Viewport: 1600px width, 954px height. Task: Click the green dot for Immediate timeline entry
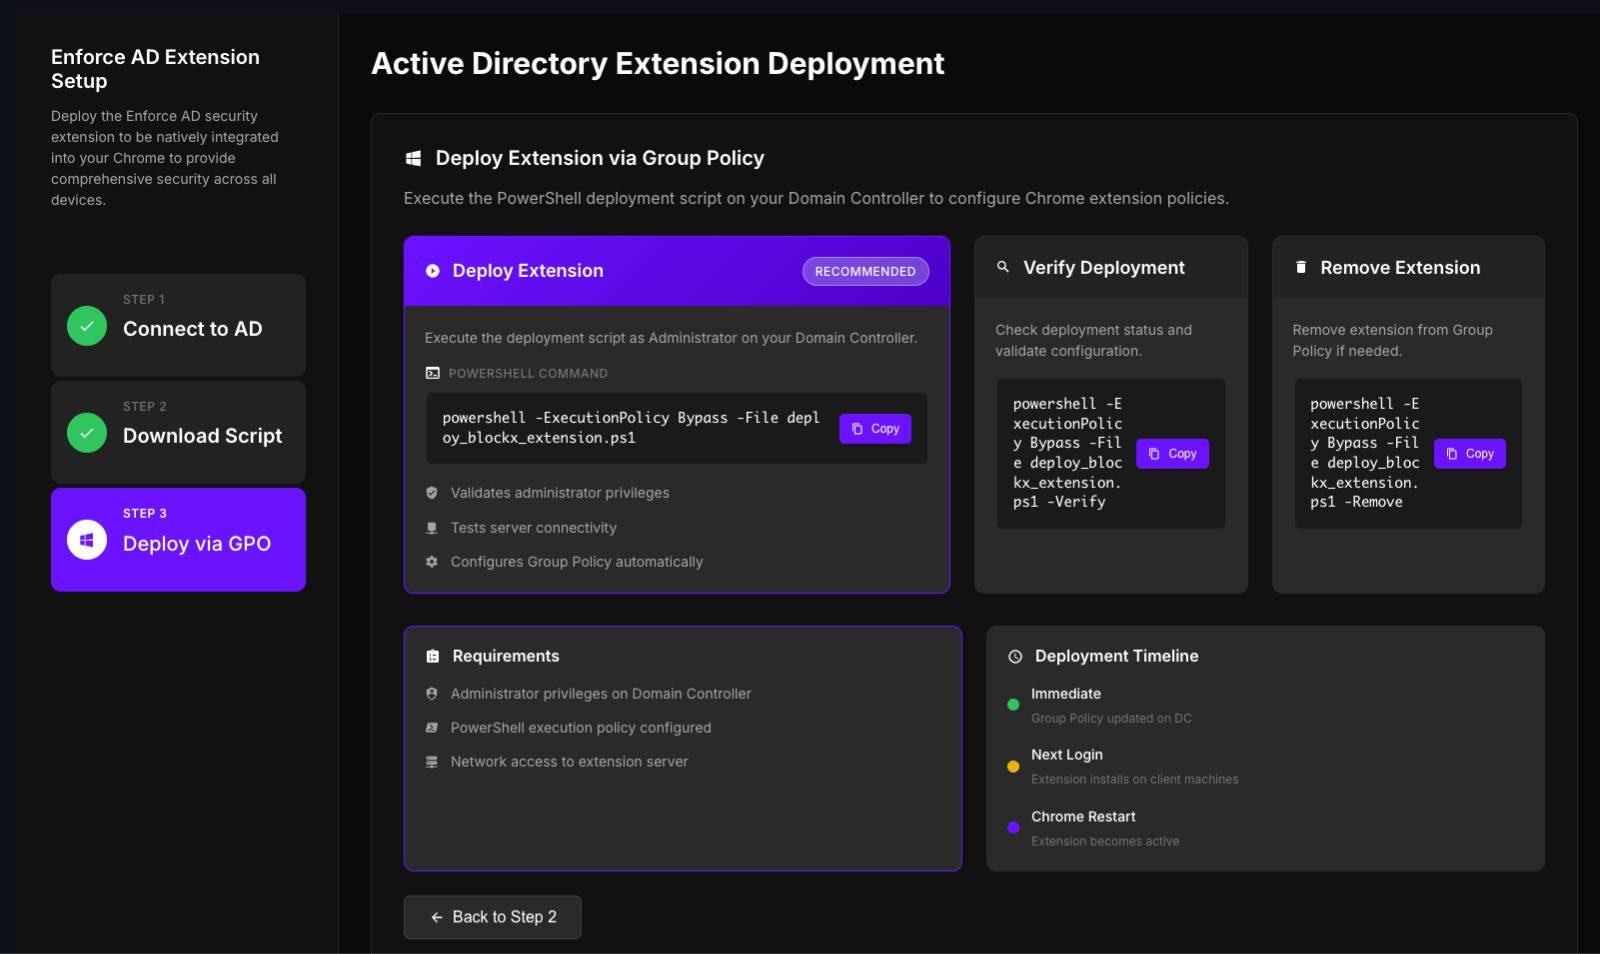point(1013,705)
